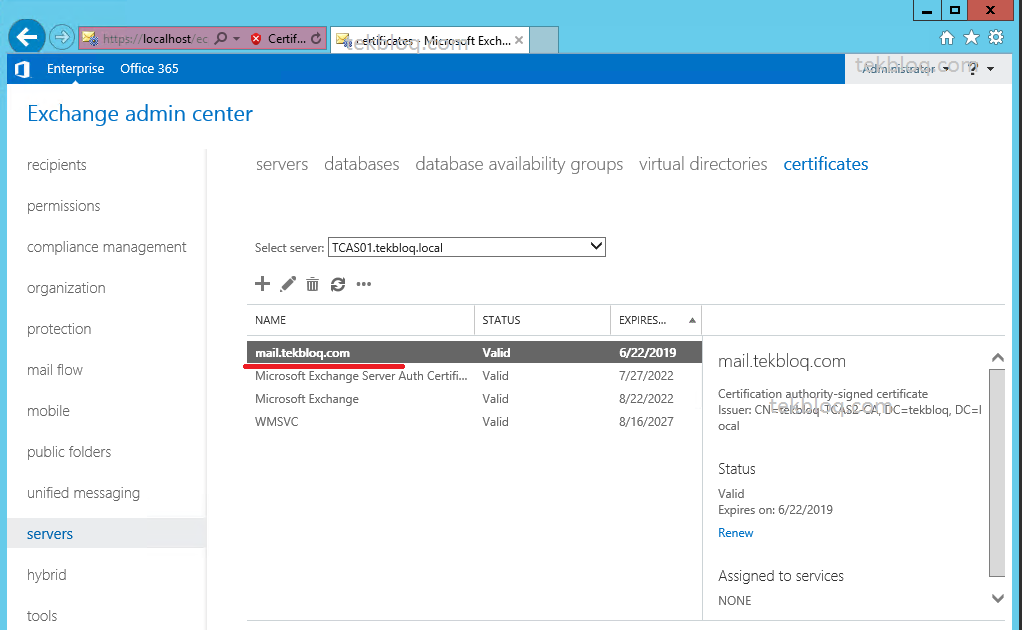This screenshot has height=630, width=1022.
Task: Open the address bar autocomplete dropdown arrow
Action: [x=237, y=38]
